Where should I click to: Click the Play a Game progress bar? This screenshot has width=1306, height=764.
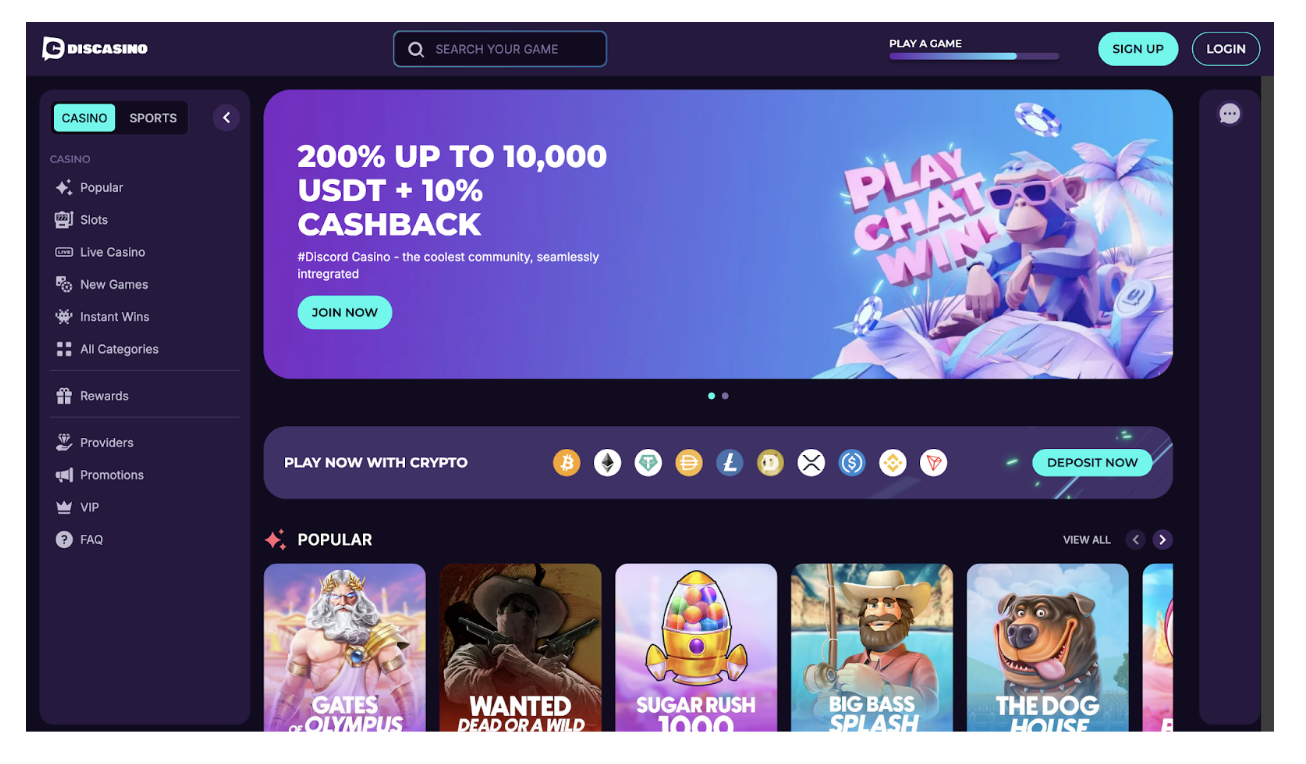pos(974,56)
